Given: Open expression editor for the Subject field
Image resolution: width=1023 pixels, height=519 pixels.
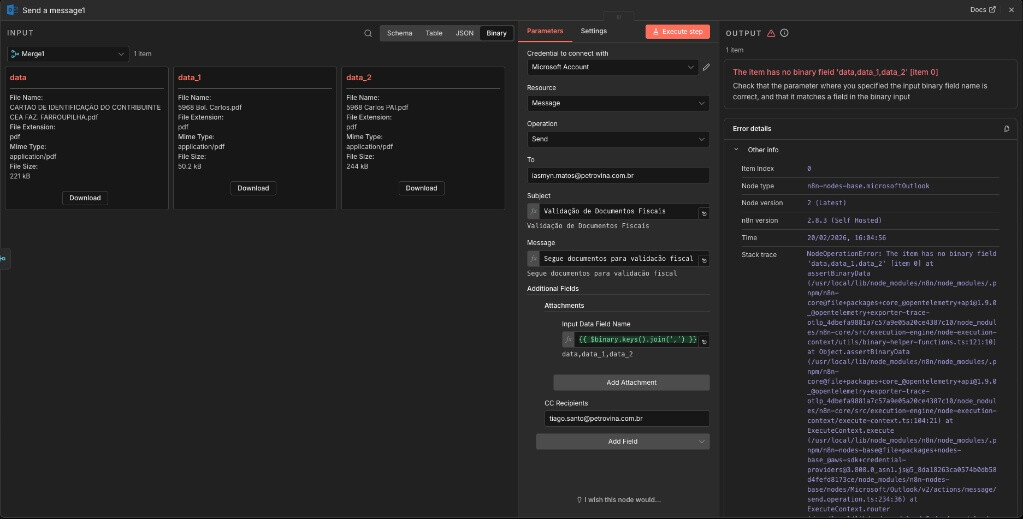Looking at the screenshot, I should coord(703,212).
